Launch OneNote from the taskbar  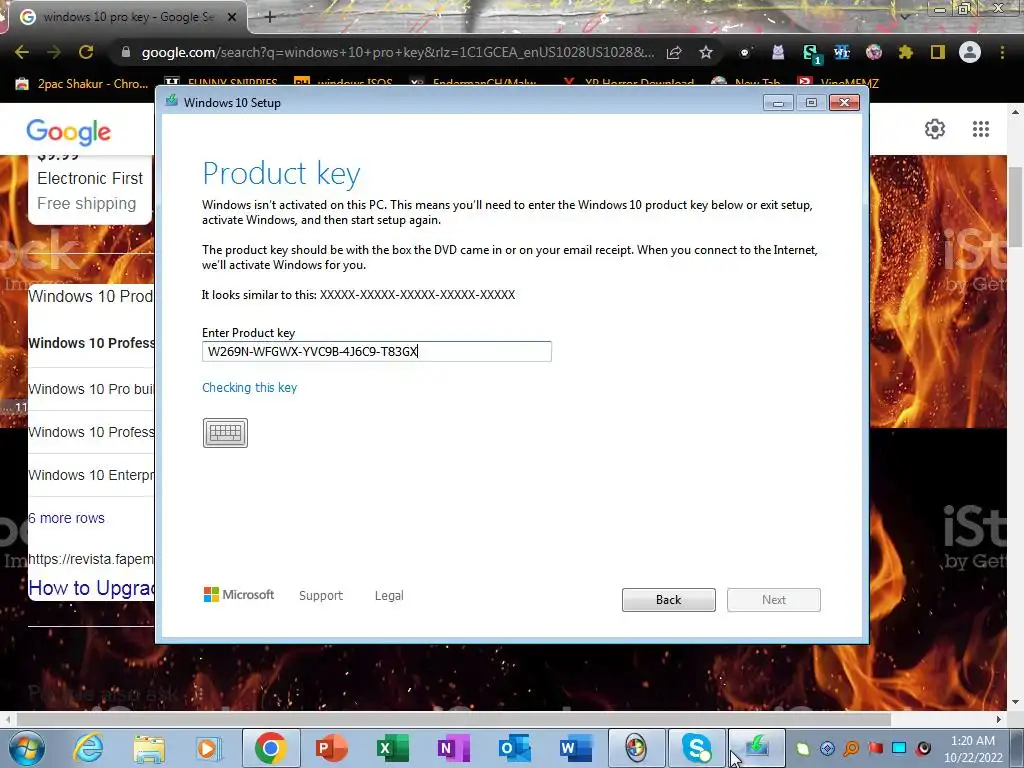coord(453,748)
